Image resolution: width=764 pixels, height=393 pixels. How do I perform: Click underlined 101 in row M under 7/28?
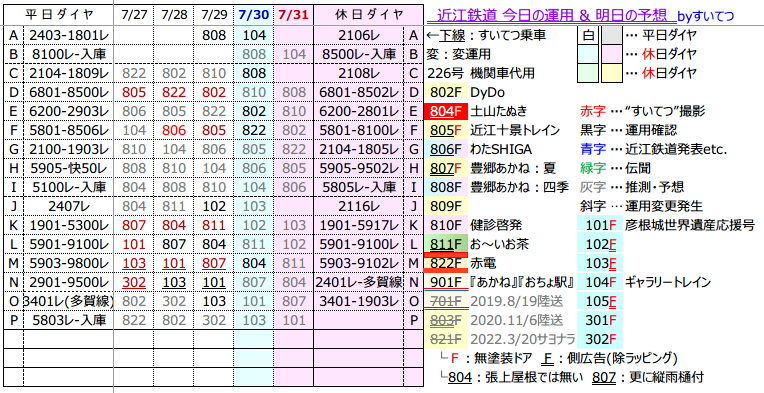coord(174,263)
